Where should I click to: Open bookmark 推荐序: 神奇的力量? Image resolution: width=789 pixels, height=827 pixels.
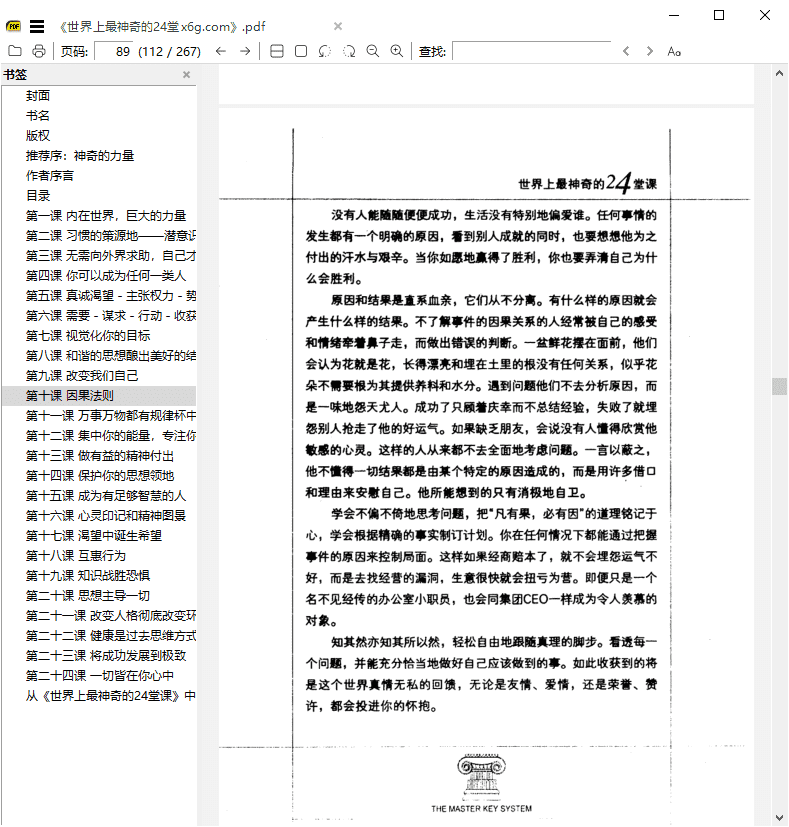point(80,156)
